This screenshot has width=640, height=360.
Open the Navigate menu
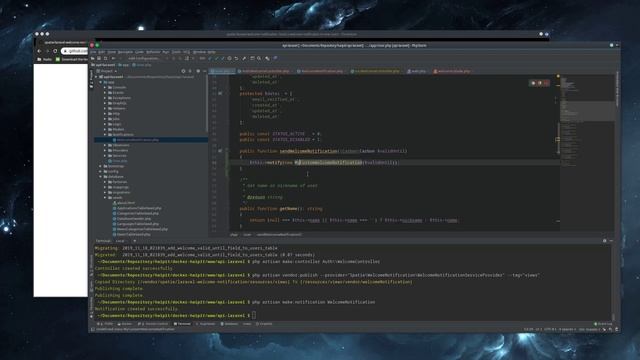point(125,52)
